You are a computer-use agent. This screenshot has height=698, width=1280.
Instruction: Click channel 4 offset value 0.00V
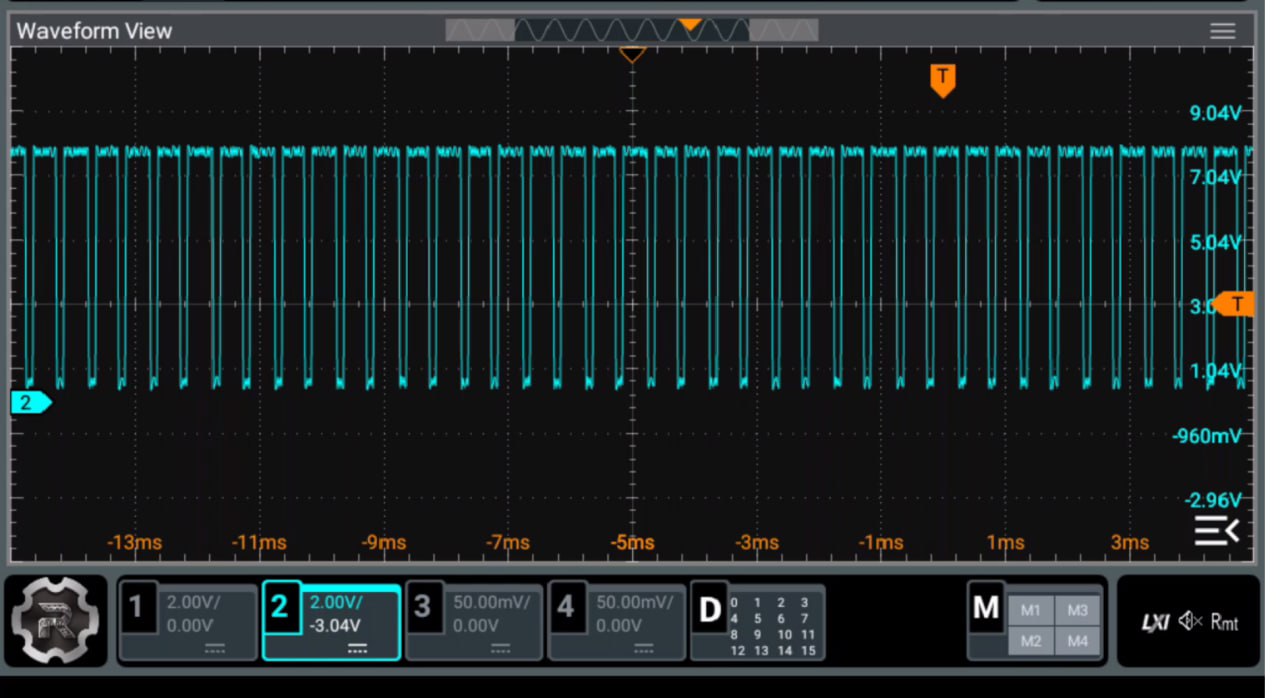click(x=620, y=626)
